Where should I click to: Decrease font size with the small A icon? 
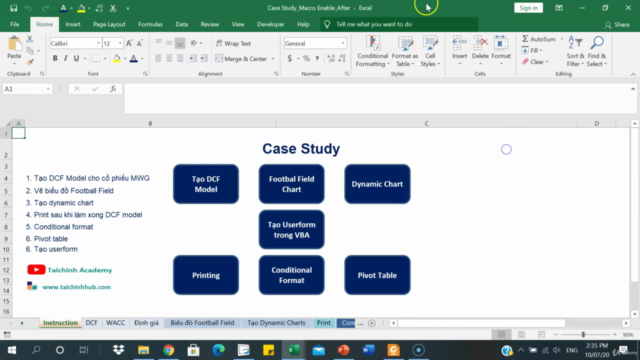click(140, 43)
